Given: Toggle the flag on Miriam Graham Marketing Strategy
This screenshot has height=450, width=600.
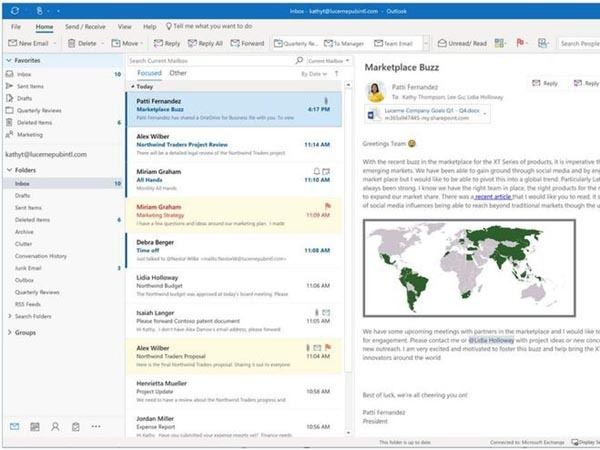Looking at the screenshot, I should coord(328,206).
